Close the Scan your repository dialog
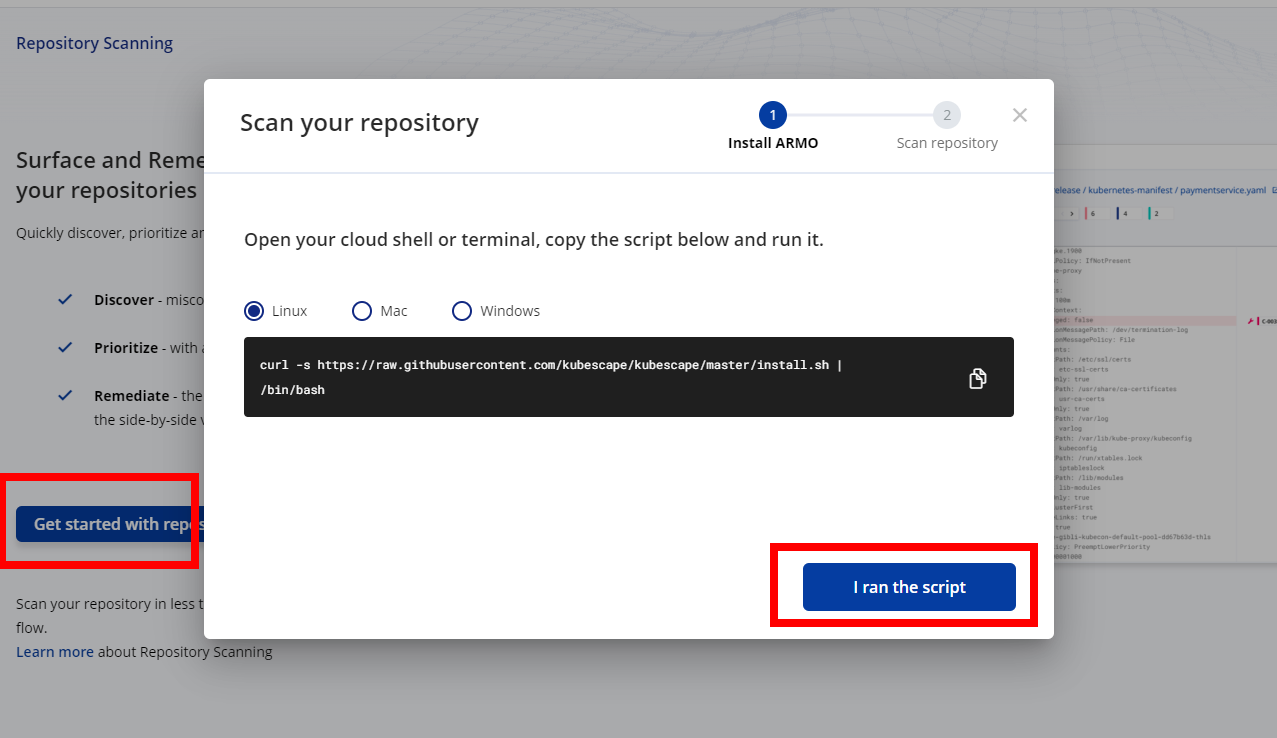The image size is (1277, 738). [1020, 115]
